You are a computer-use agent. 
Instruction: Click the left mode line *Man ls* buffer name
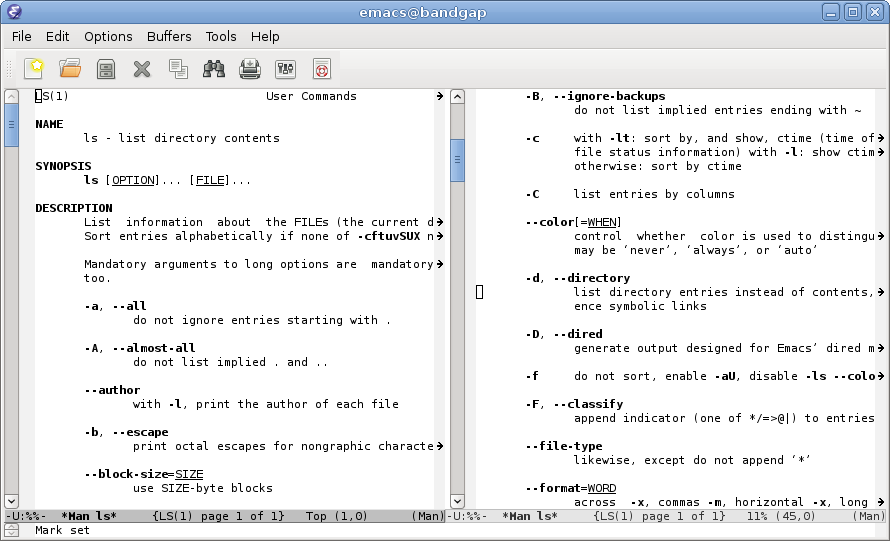click(x=89, y=516)
